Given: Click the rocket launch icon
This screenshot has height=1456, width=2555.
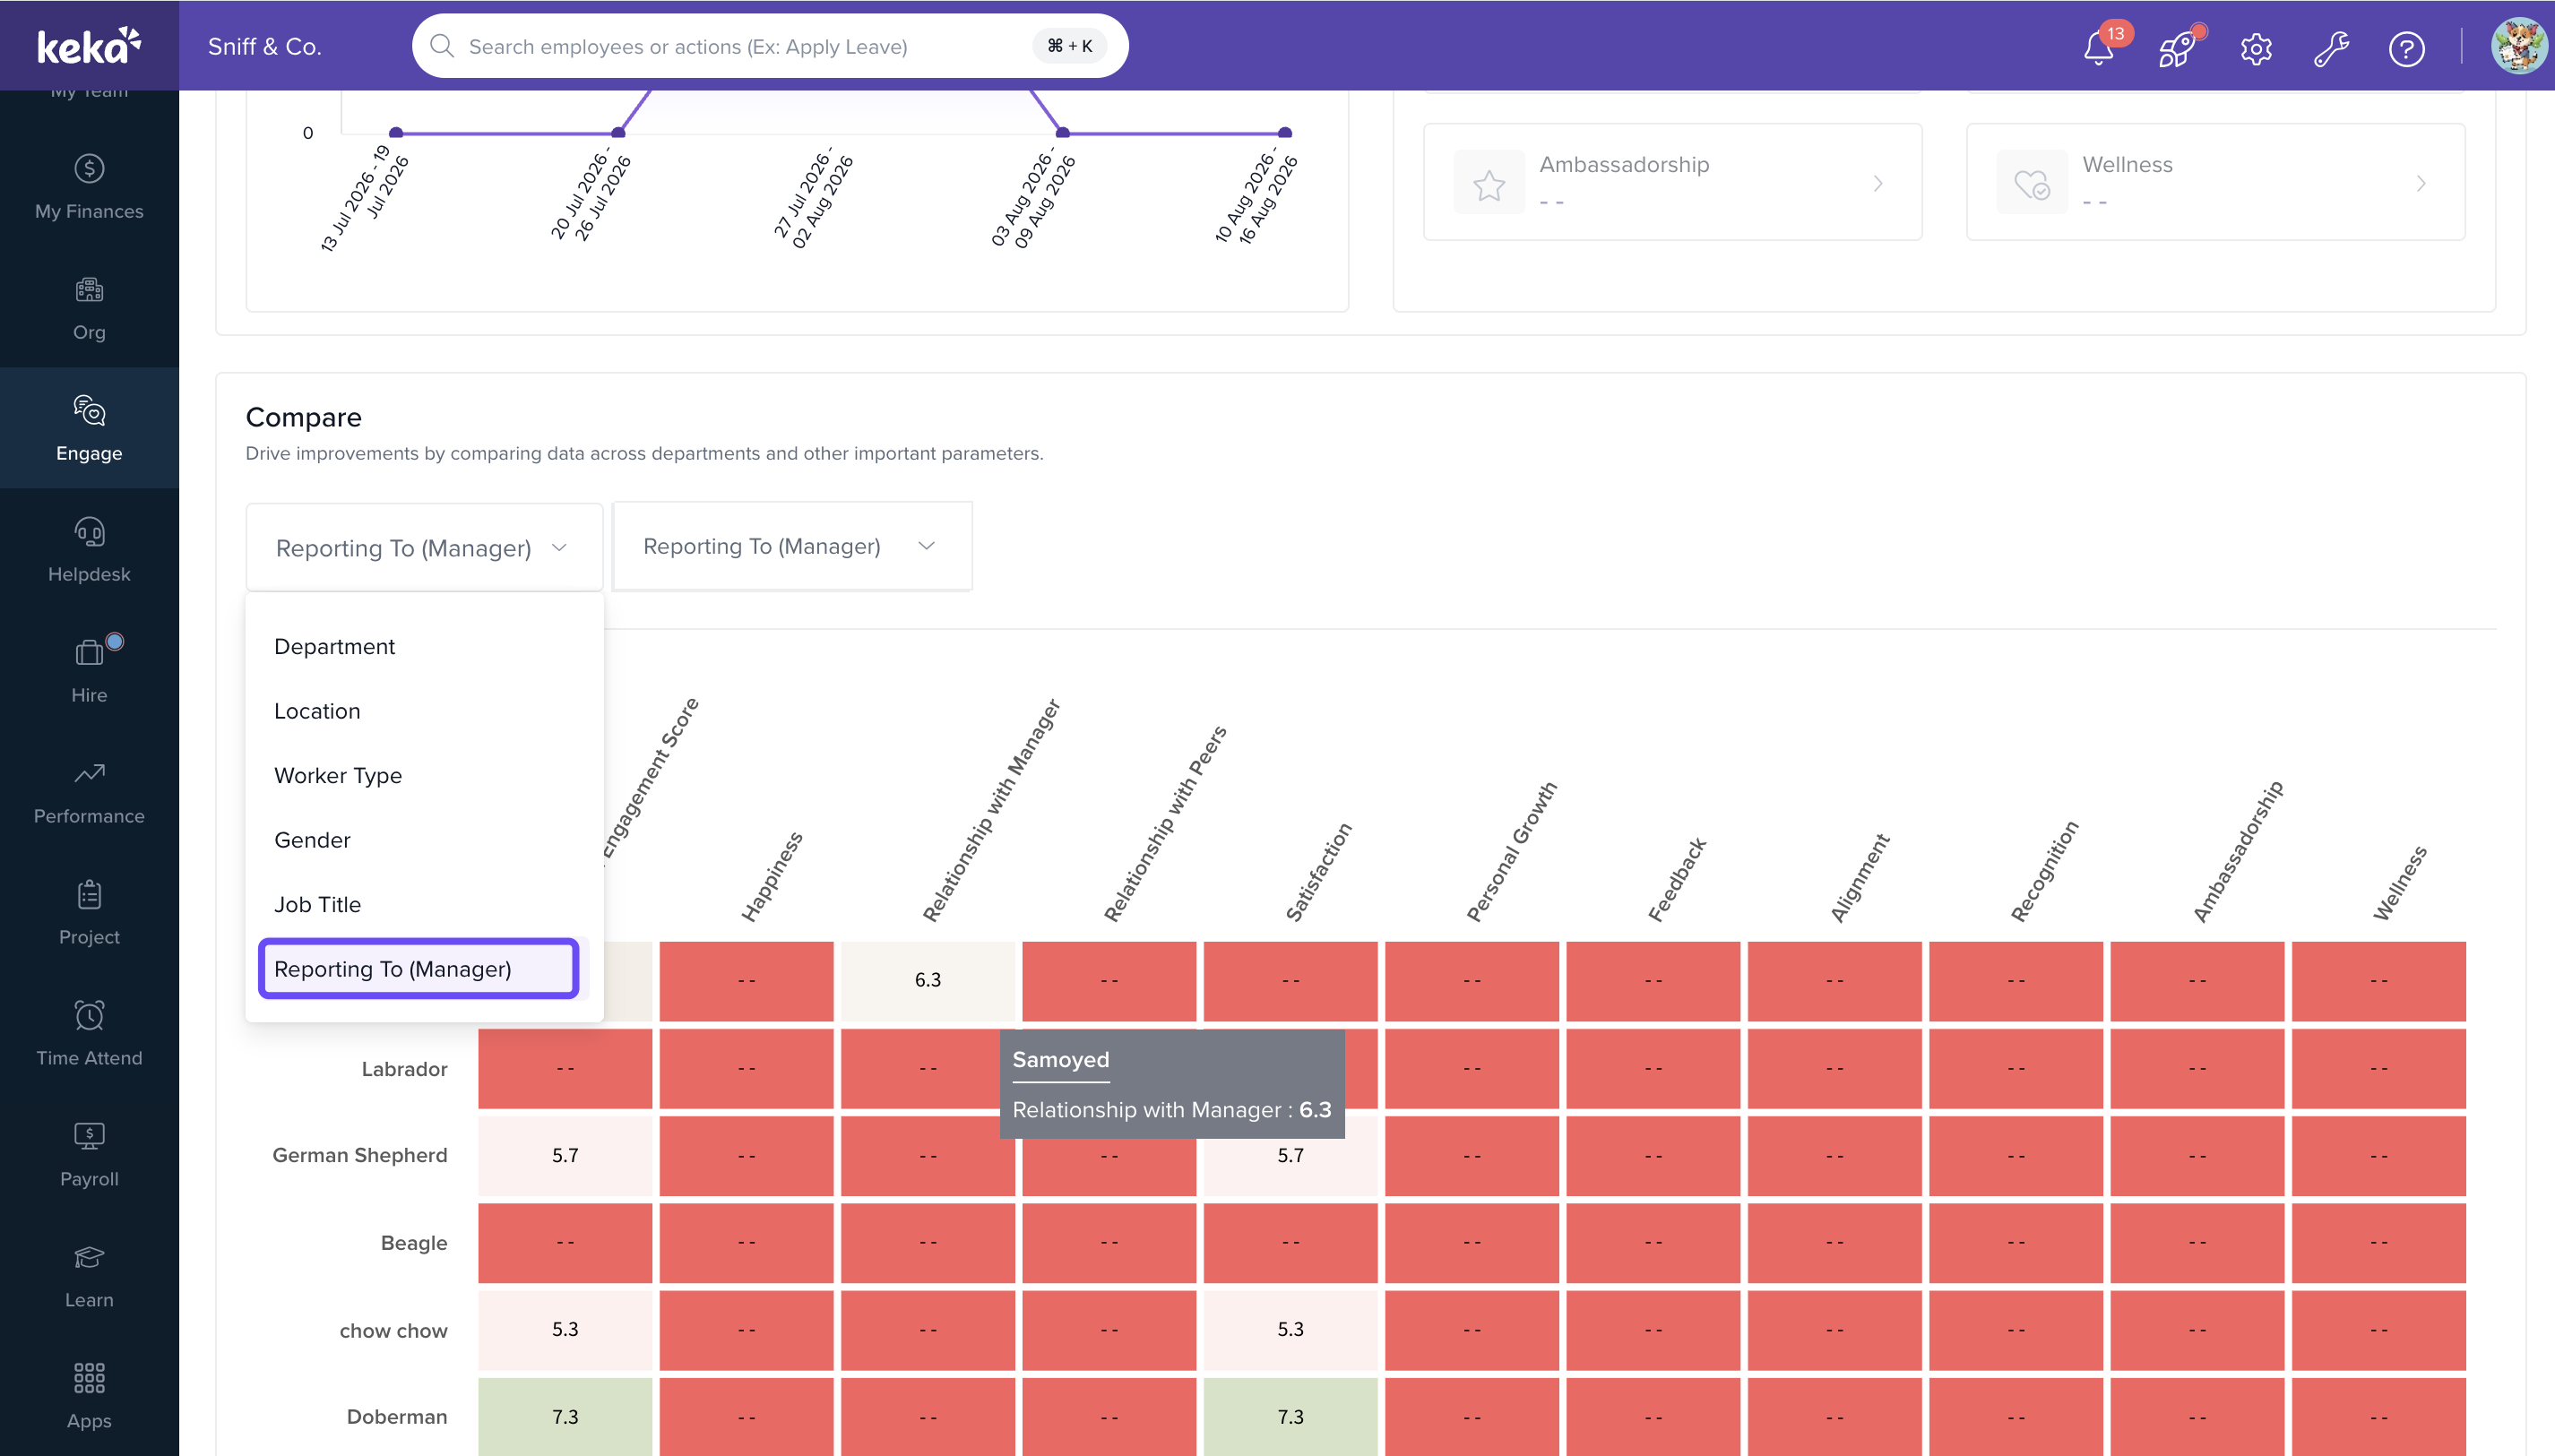Looking at the screenshot, I should coord(2176,47).
